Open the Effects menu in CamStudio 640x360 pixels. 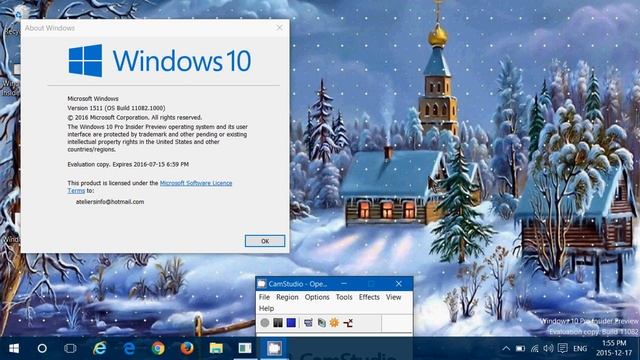pos(369,297)
